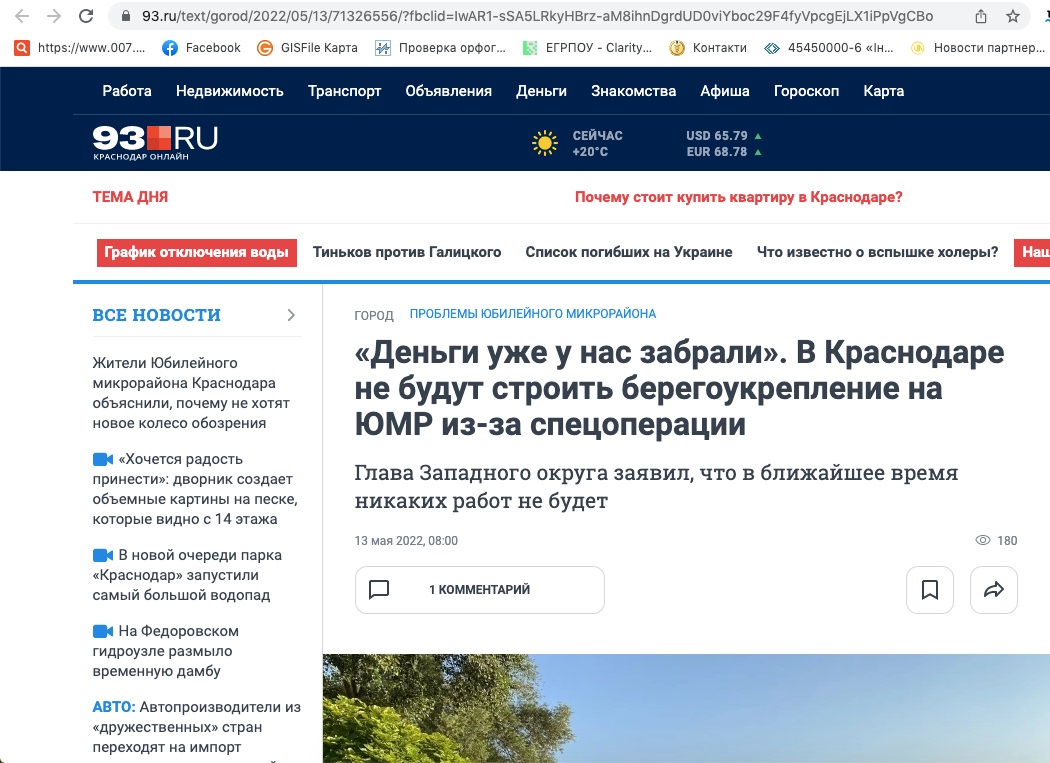1050x763 pixels.
Task: Save article with the bookmark icon button
Action: [x=930, y=590]
